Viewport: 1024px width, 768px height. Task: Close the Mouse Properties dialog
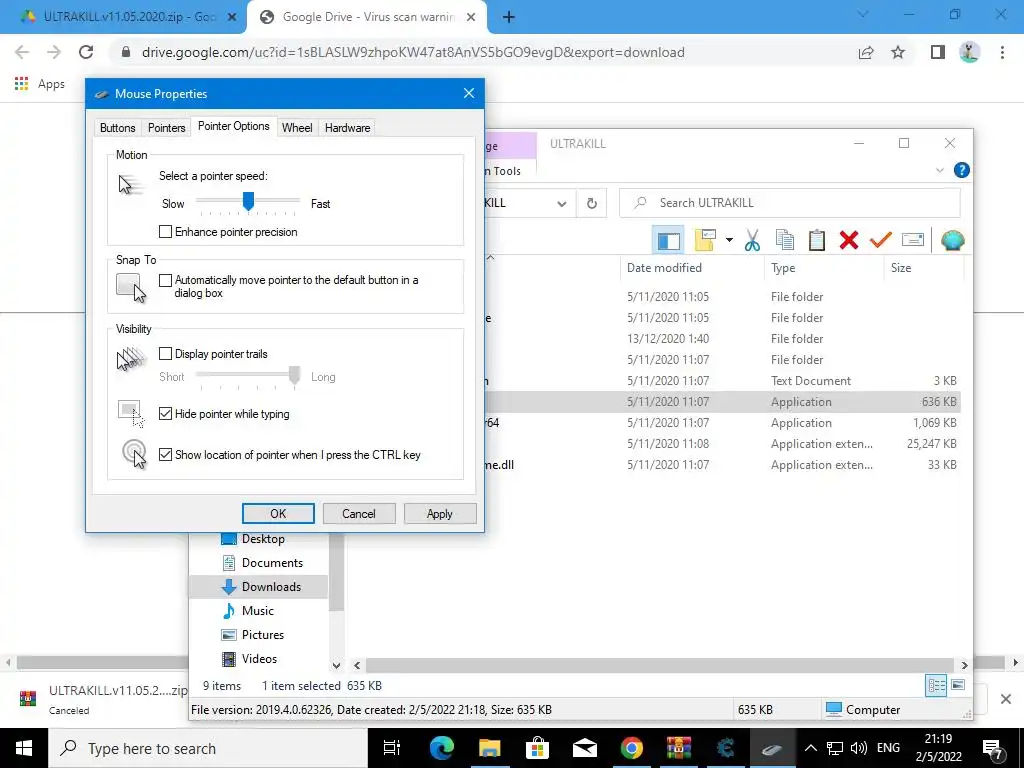469,93
